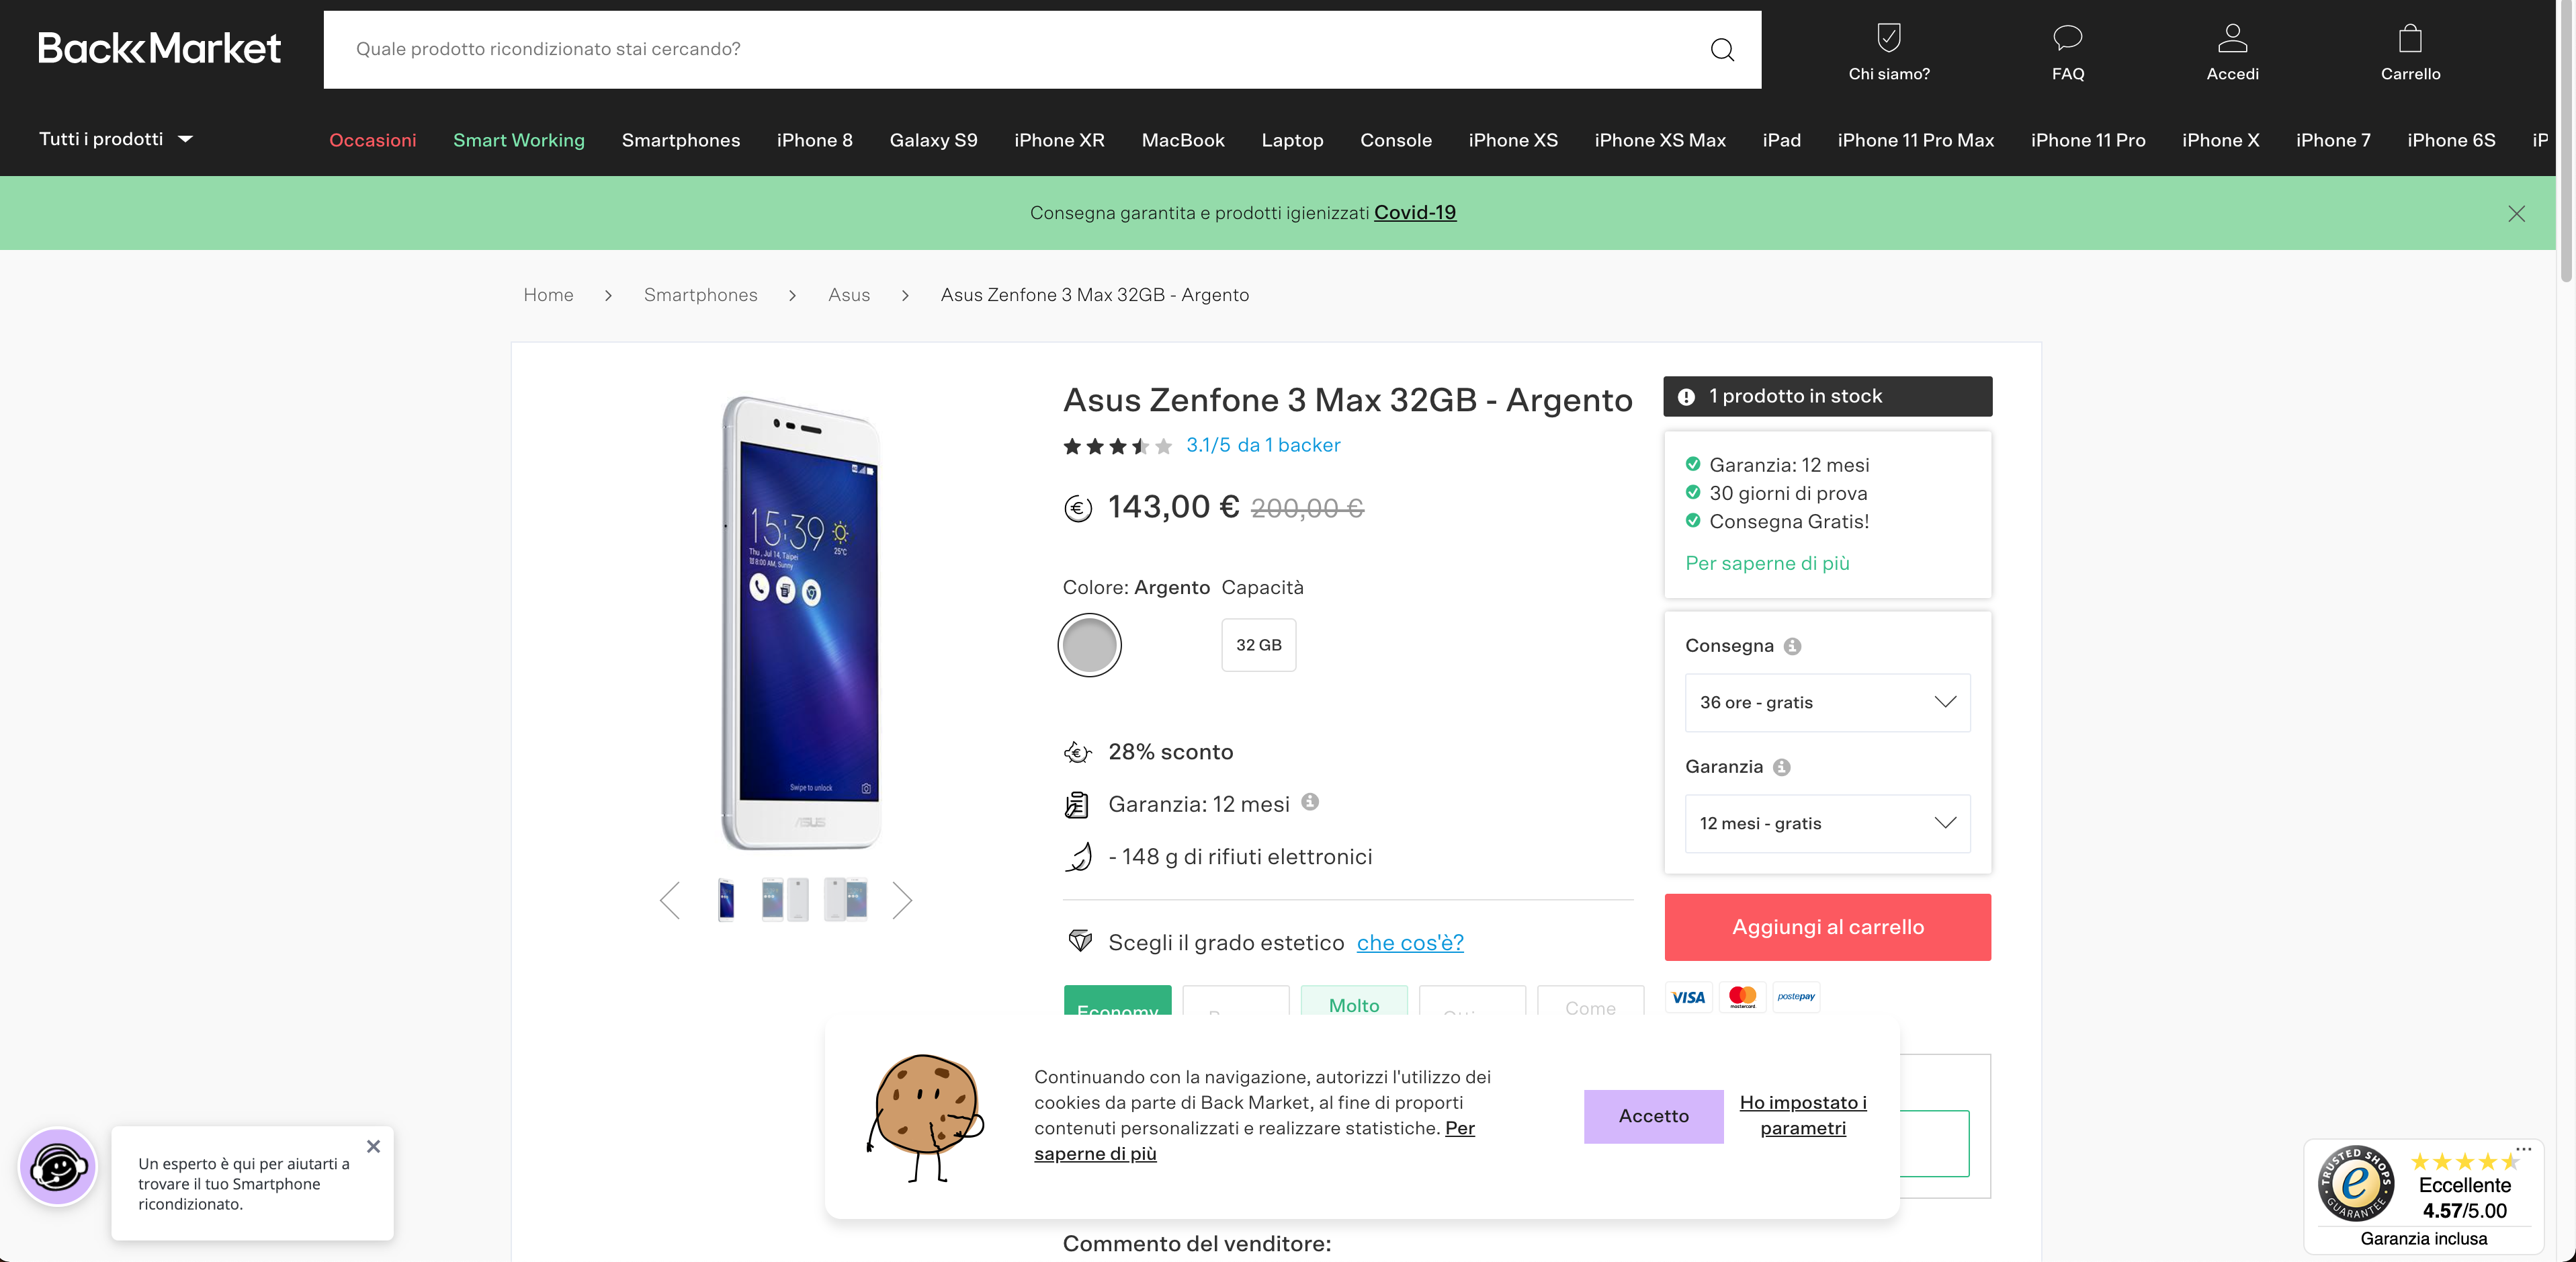2576x1262 pixels.
Task: Open the Chi siamo shield icon
Action: coord(1888,38)
